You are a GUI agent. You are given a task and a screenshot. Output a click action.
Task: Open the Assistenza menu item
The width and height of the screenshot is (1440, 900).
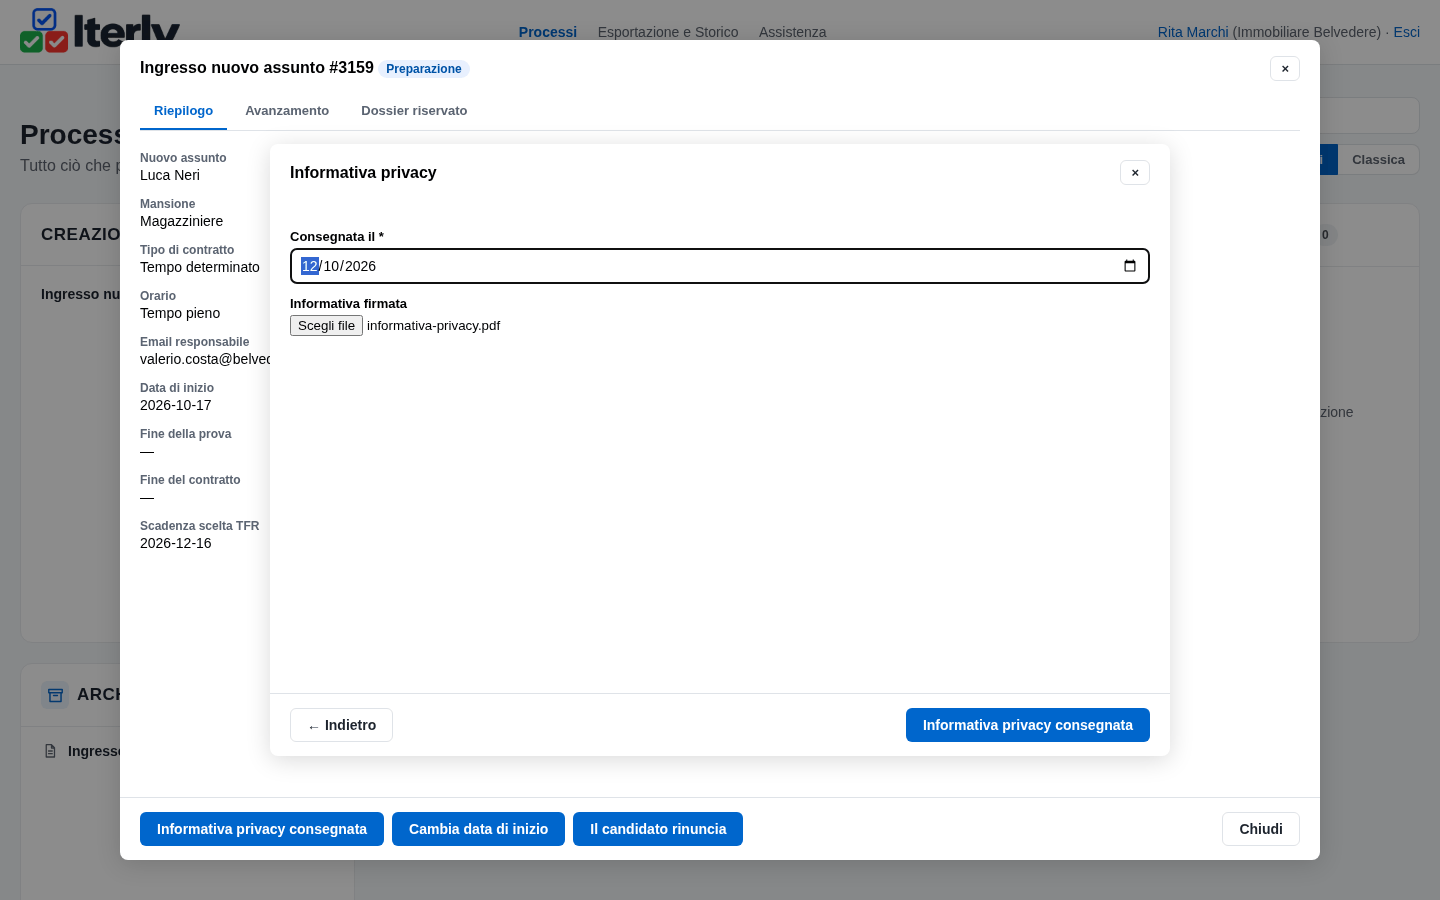792,32
